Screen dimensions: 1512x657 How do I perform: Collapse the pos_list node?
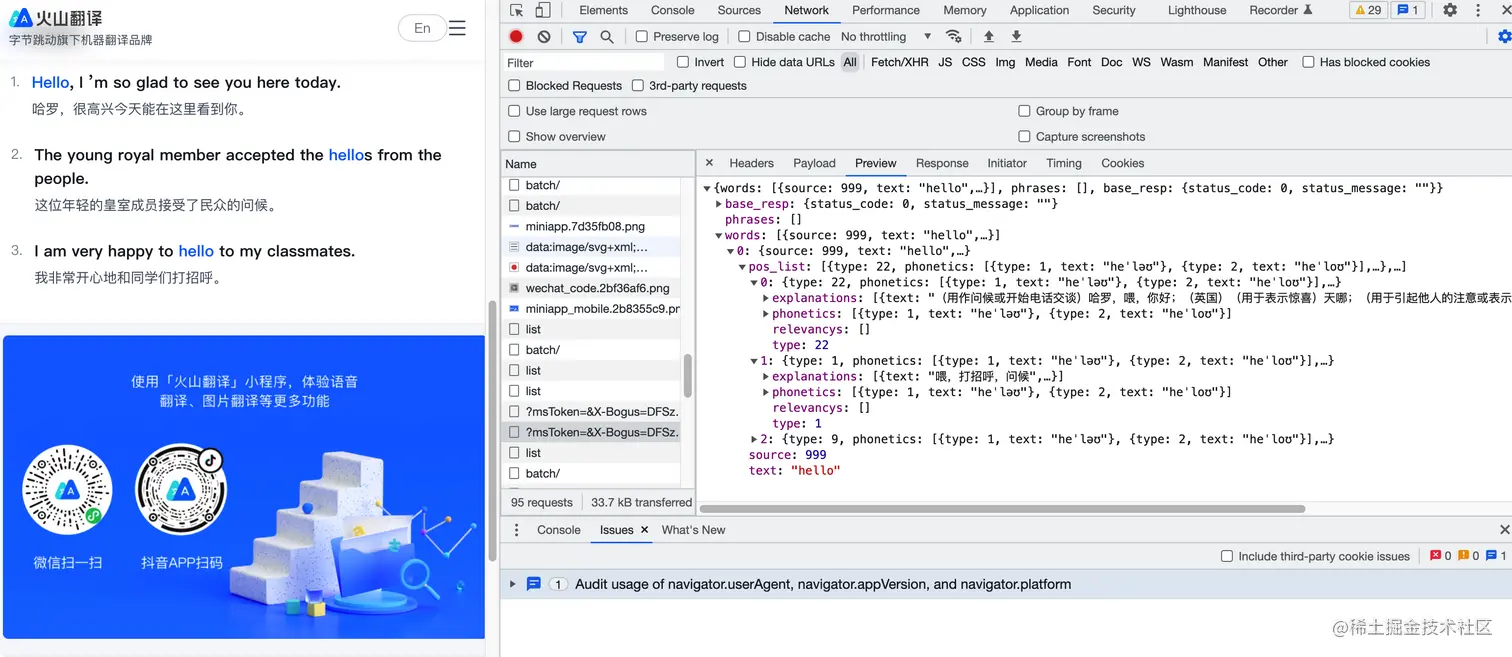[x=742, y=267]
